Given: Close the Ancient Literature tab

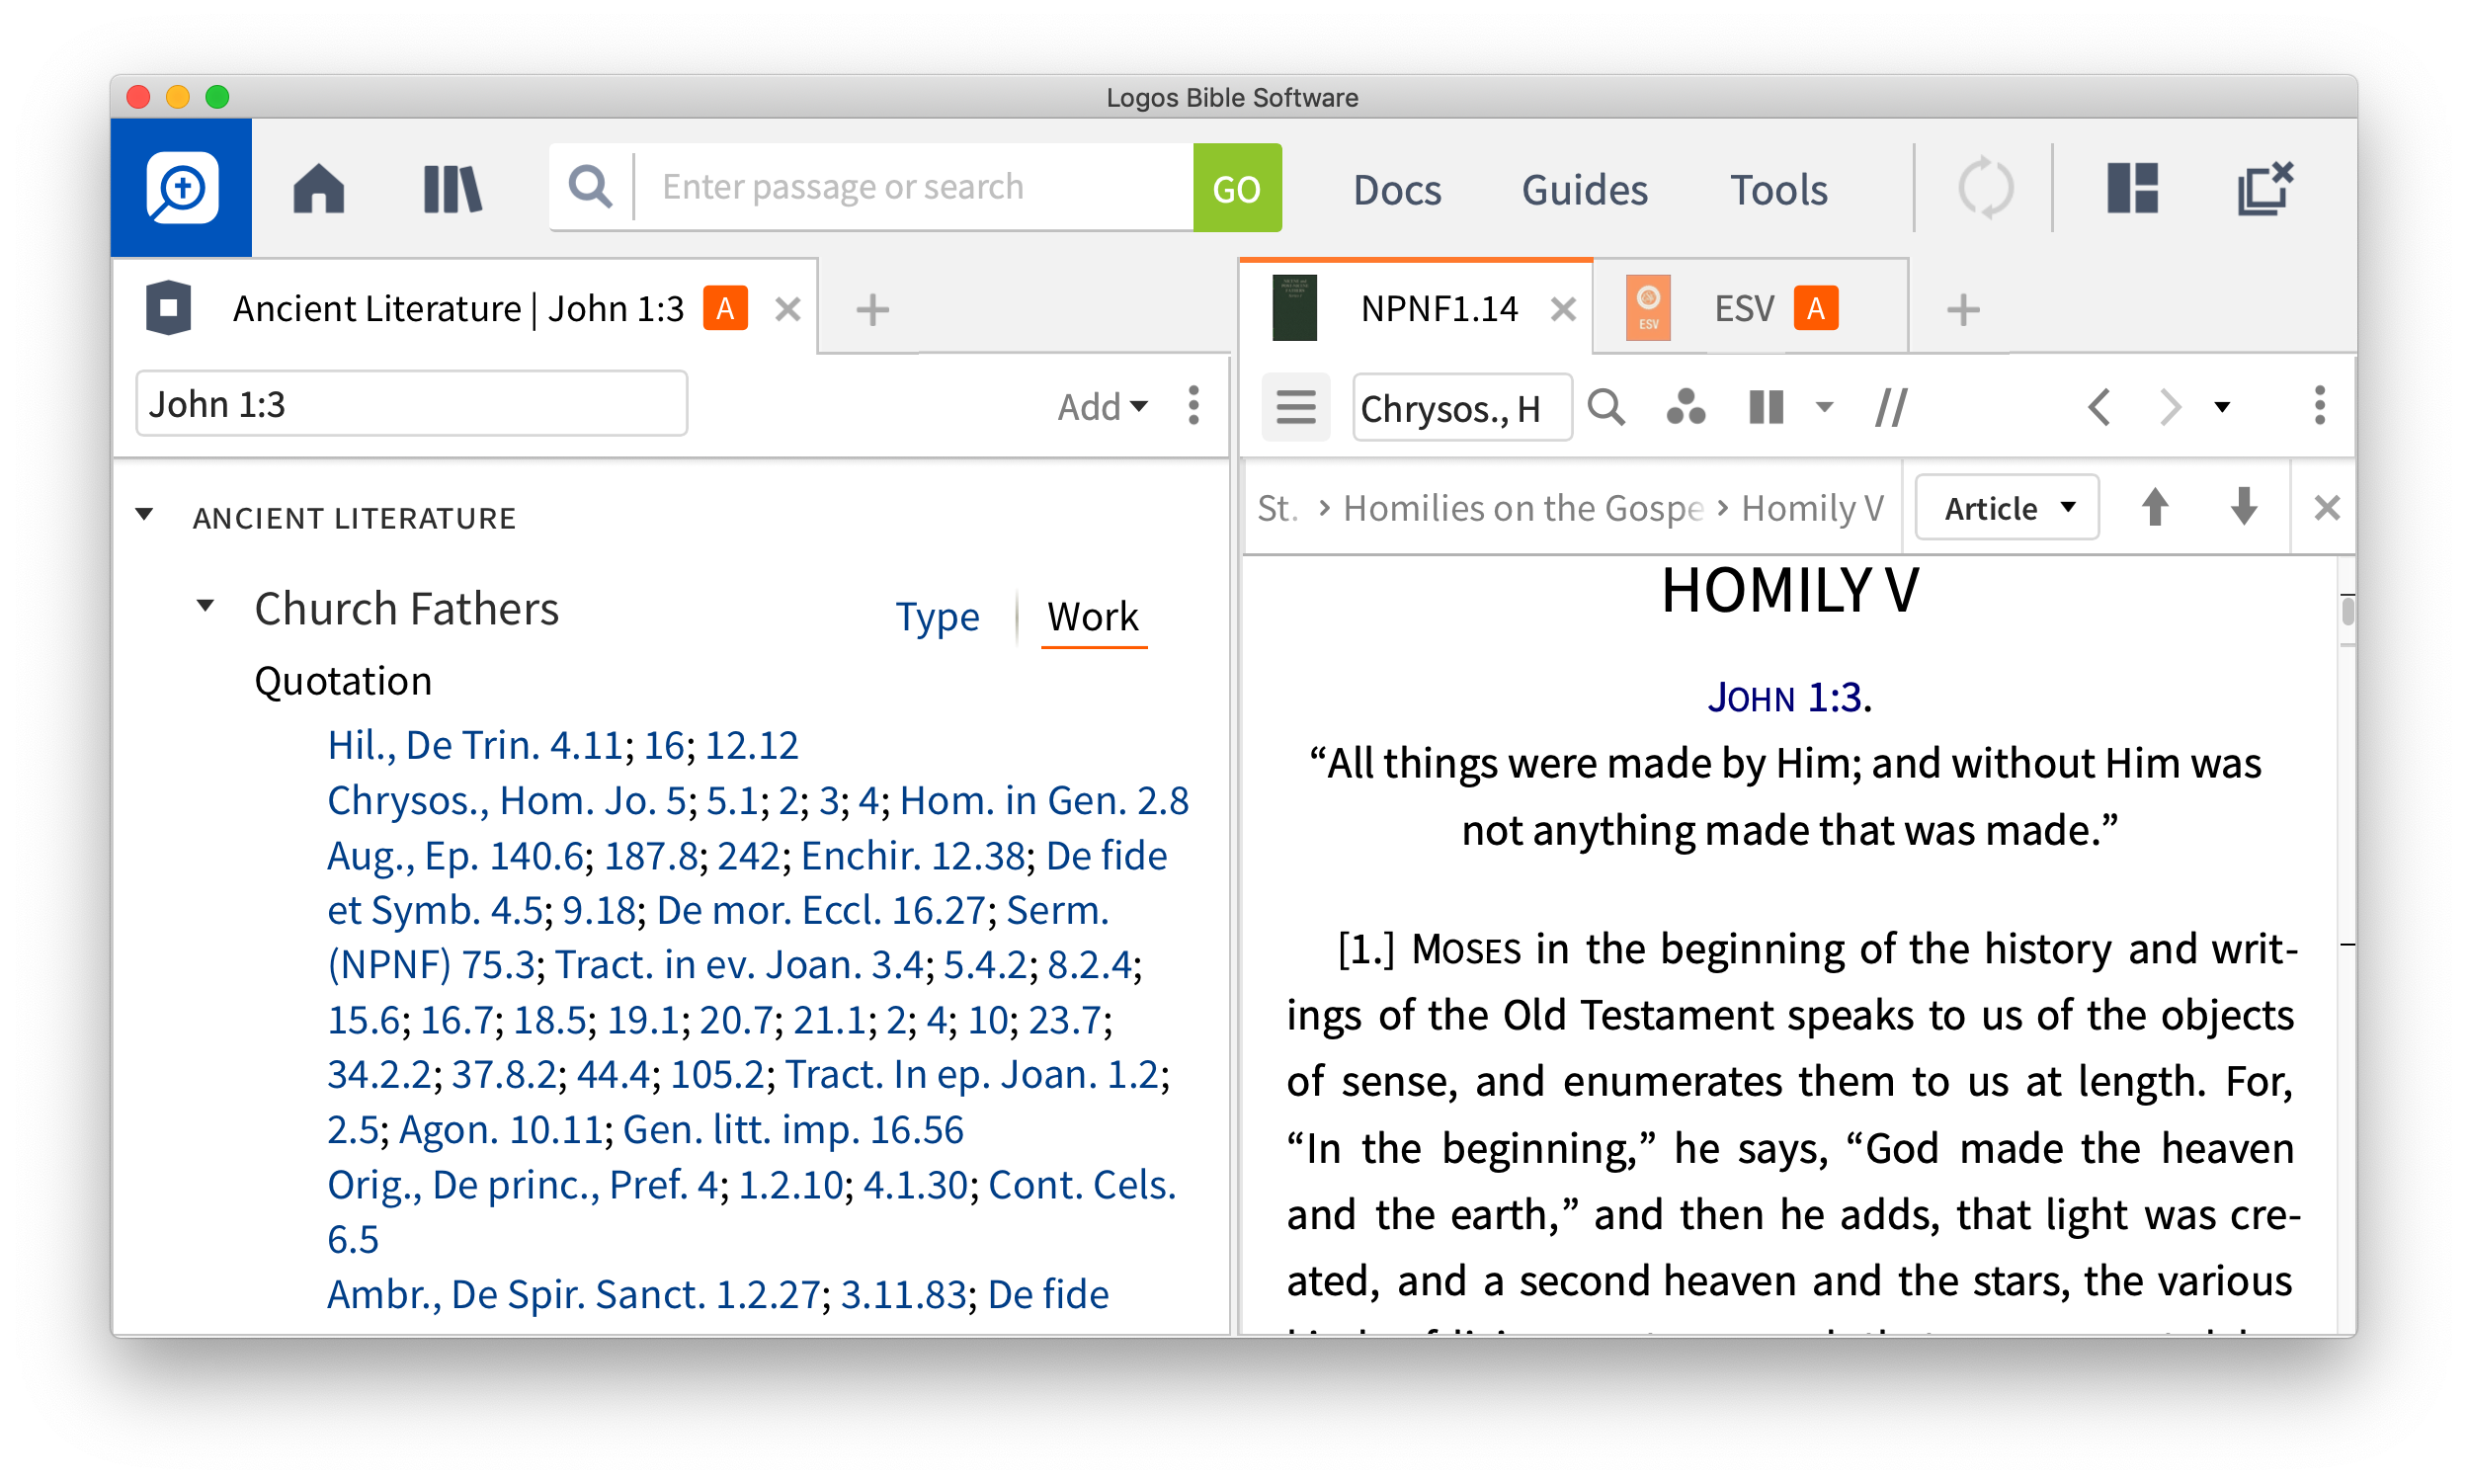Looking at the screenshot, I should tap(788, 309).
